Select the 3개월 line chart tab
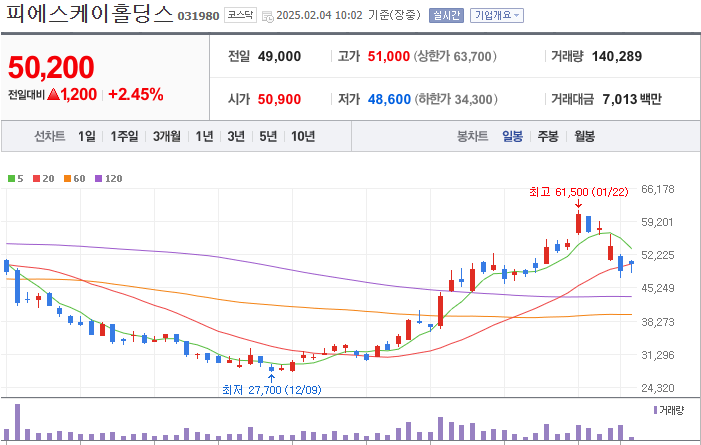Image resolution: width=701 pixels, height=445 pixels. [167, 136]
